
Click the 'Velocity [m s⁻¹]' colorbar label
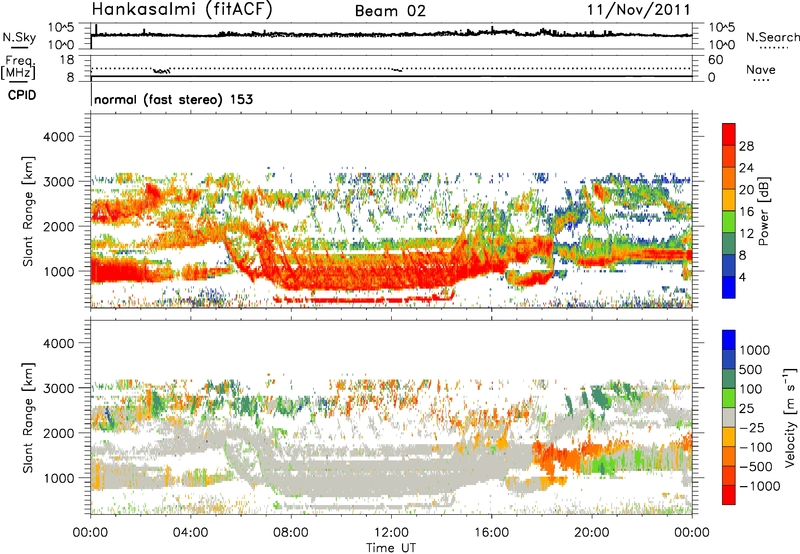click(x=790, y=417)
